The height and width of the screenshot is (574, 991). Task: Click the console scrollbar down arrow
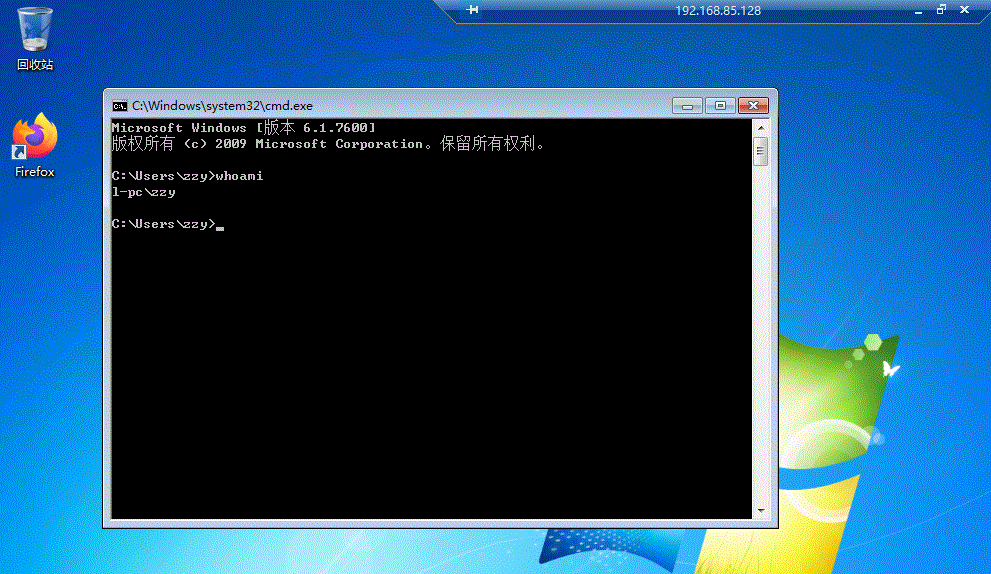(761, 510)
